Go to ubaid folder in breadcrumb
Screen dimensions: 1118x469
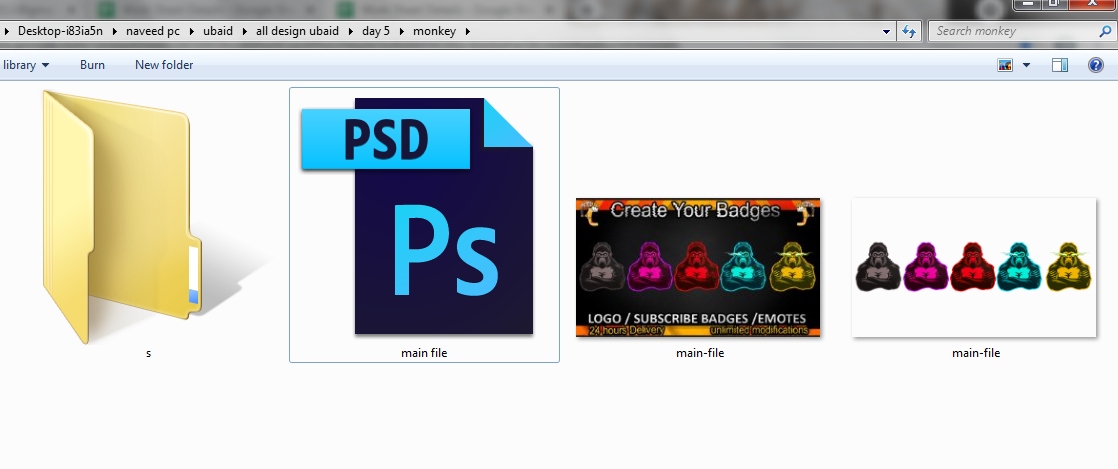(x=218, y=31)
